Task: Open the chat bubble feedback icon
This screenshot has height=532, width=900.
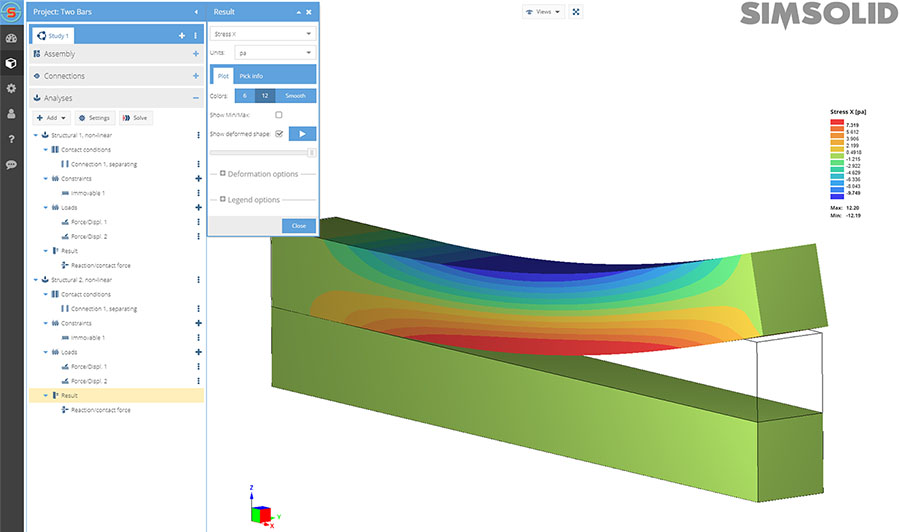Action: [x=11, y=164]
